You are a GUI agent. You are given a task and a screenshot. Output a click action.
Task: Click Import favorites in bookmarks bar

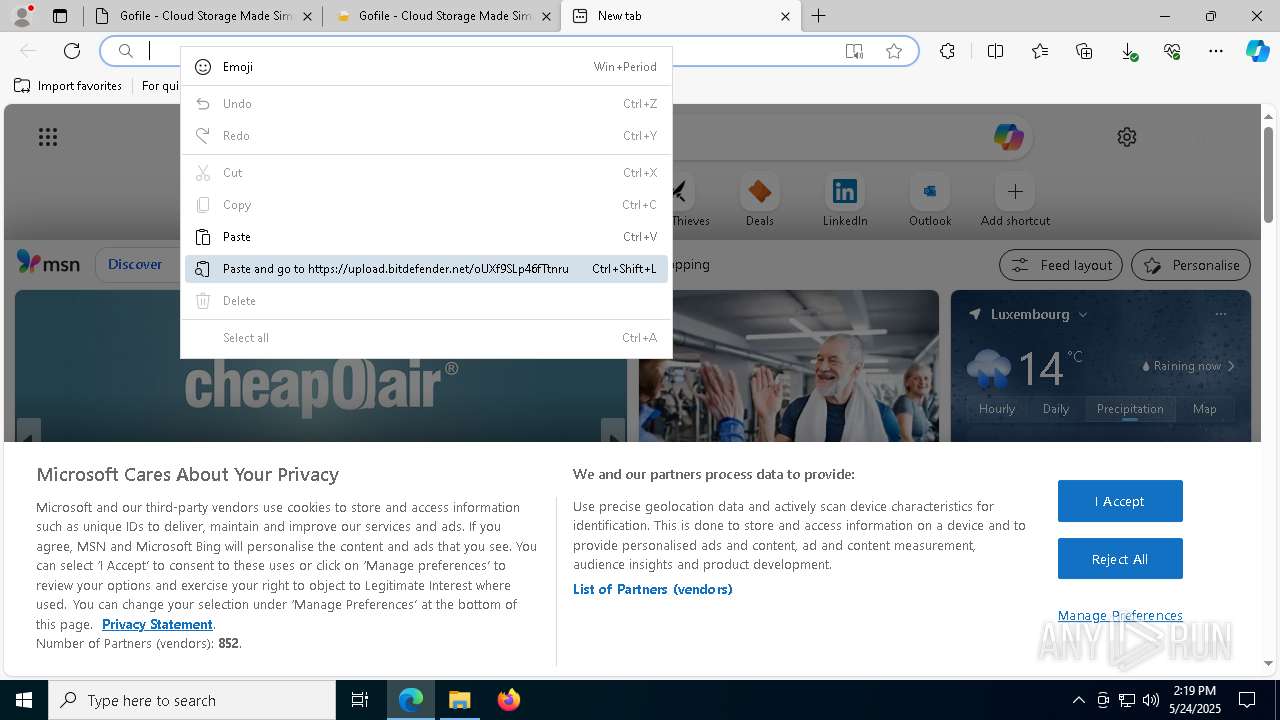(68, 86)
